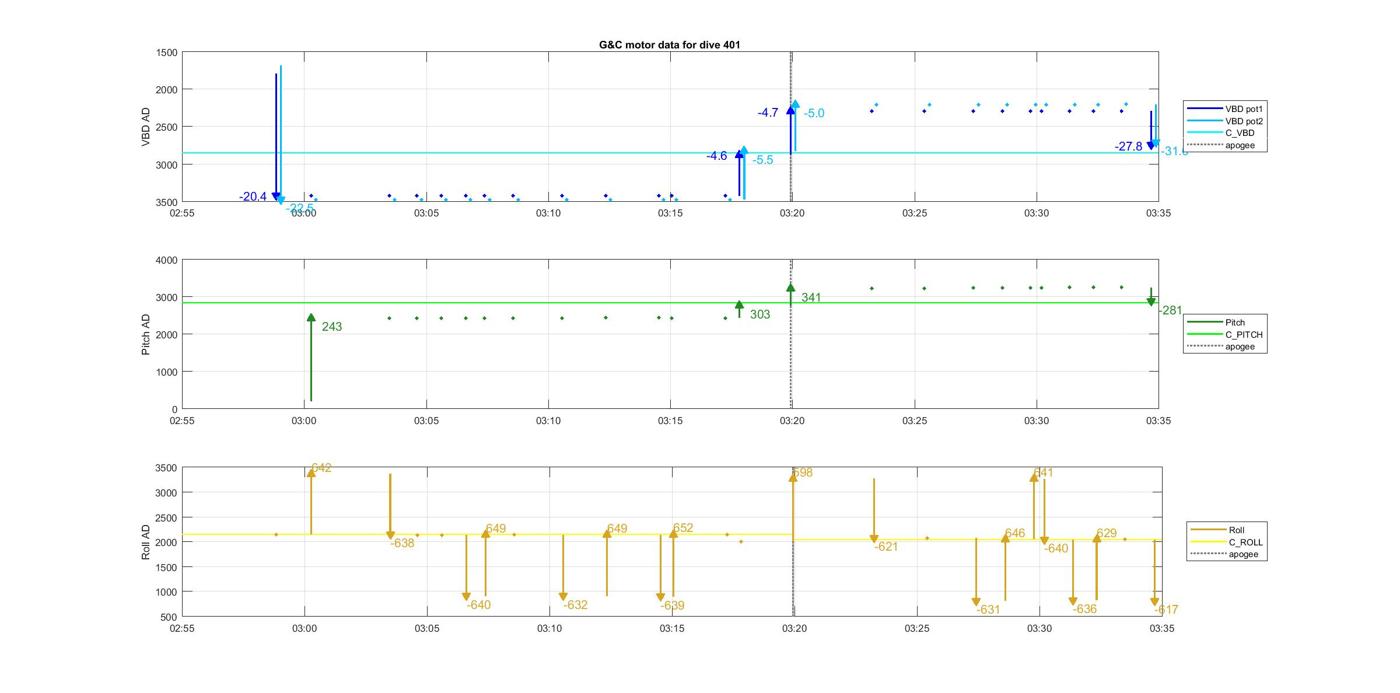Click the "-4.6" VBD data label
The image size is (1400, 693).
pos(717,156)
